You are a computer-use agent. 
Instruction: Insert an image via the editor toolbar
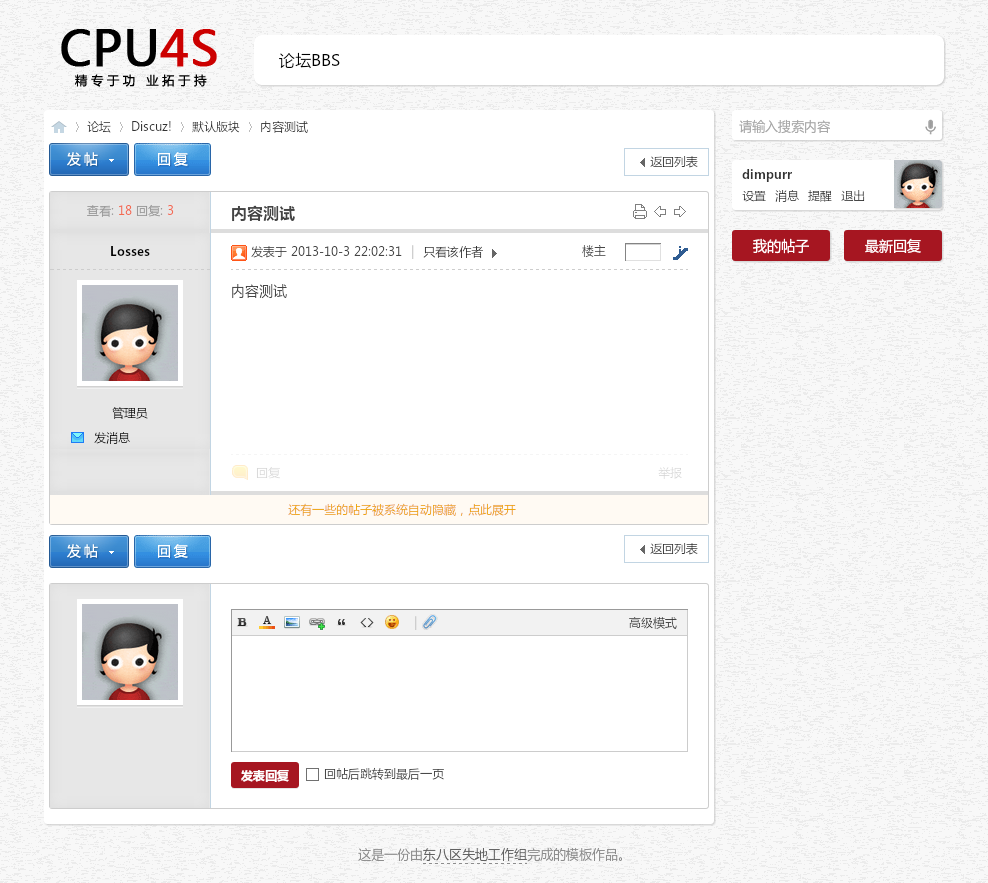[292, 623]
